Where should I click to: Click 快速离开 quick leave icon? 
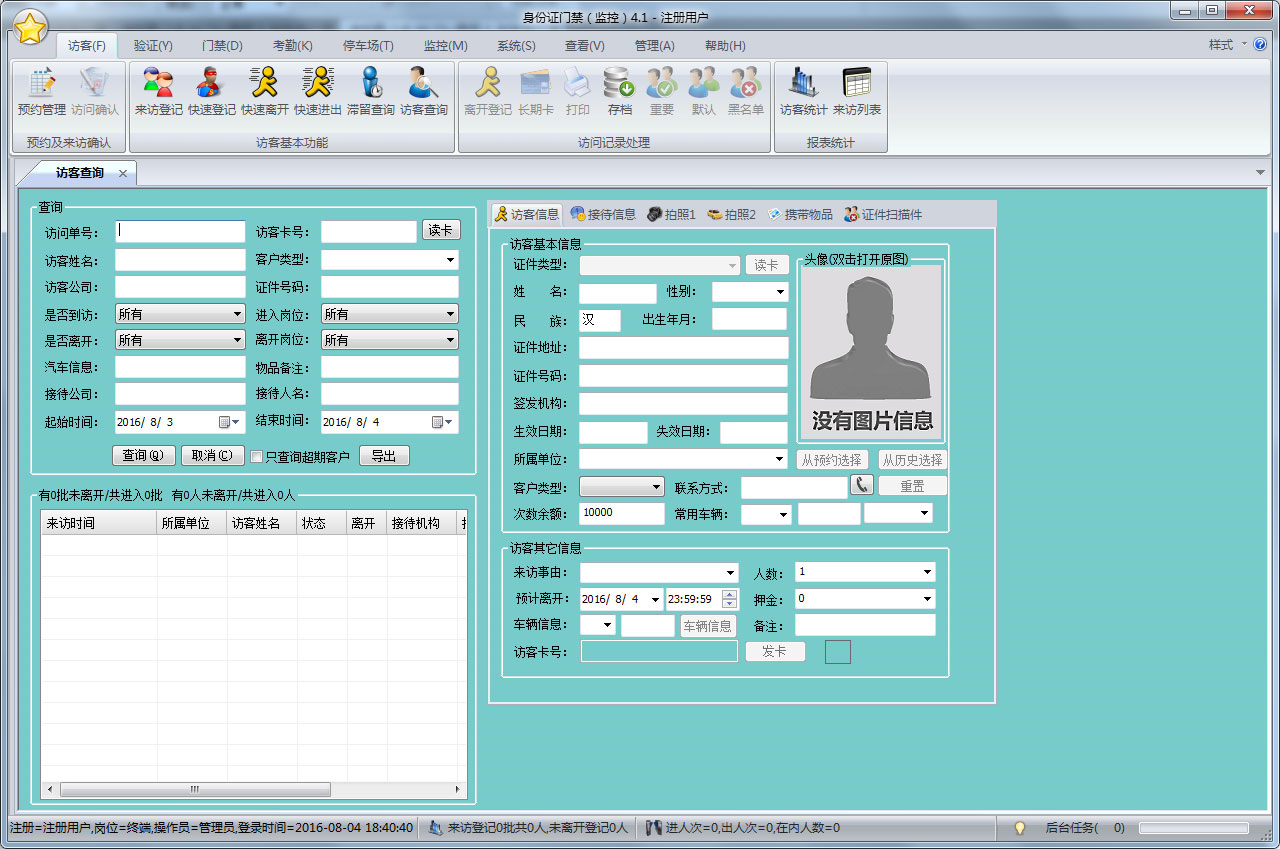(x=265, y=92)
